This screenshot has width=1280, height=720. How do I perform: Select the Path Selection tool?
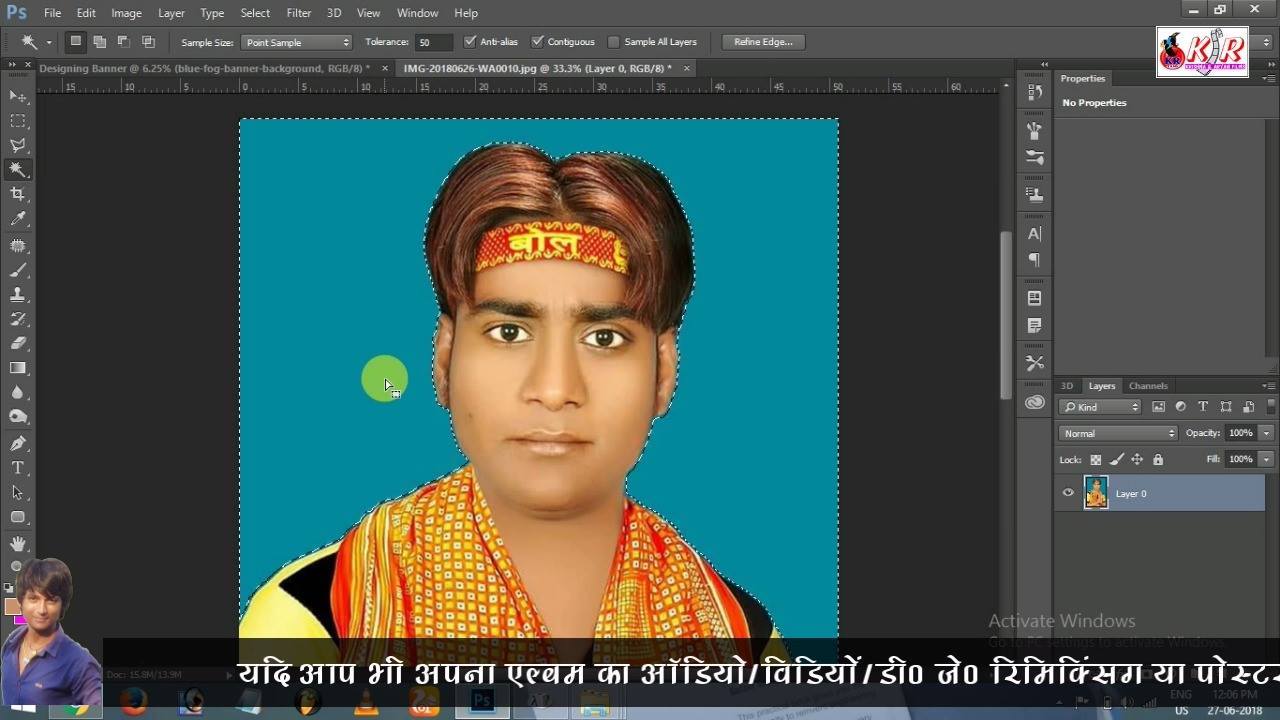pyautogui.click(x=18, y=493)
